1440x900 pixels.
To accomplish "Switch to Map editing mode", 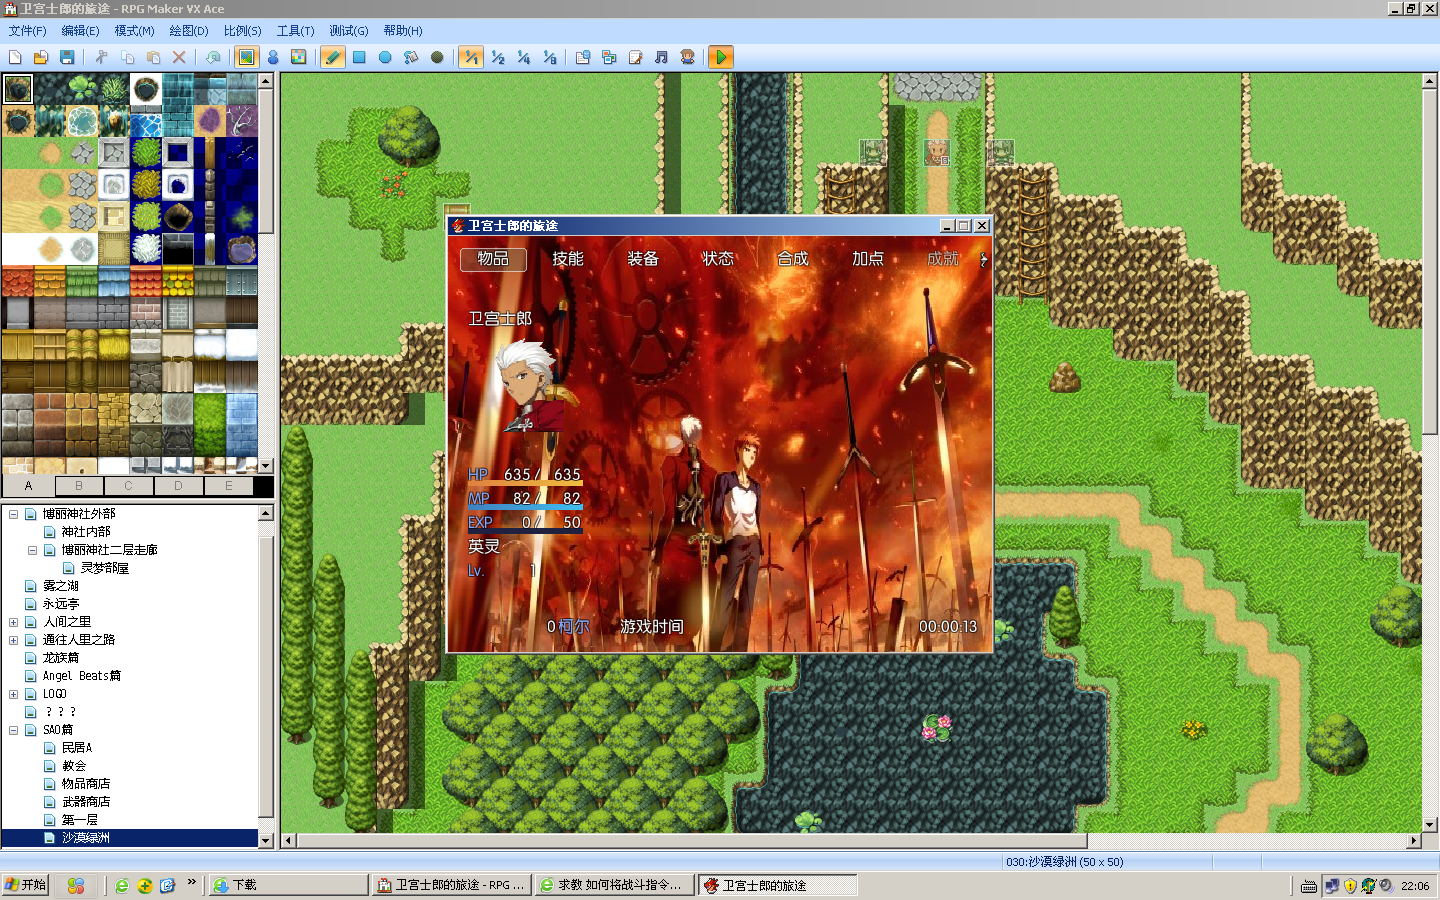I will point(246,57).
